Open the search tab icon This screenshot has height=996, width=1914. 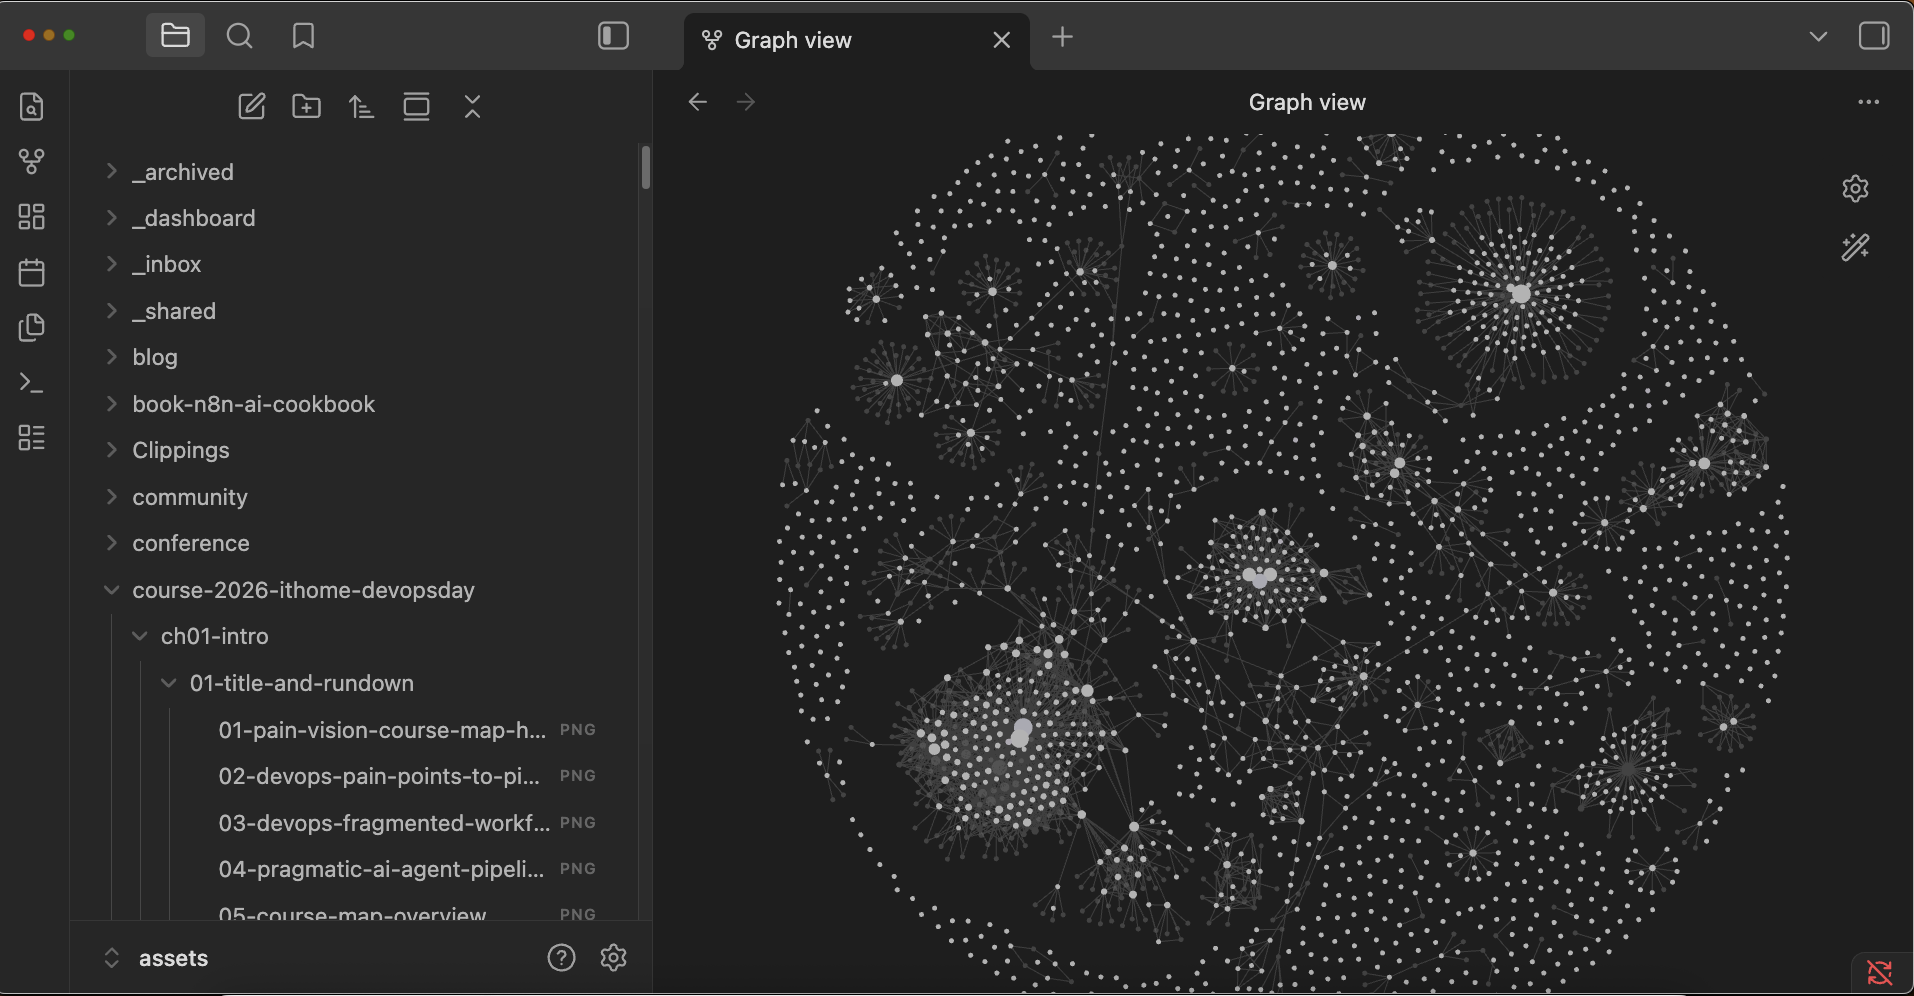pyautogui.click(x=240, y=36)
